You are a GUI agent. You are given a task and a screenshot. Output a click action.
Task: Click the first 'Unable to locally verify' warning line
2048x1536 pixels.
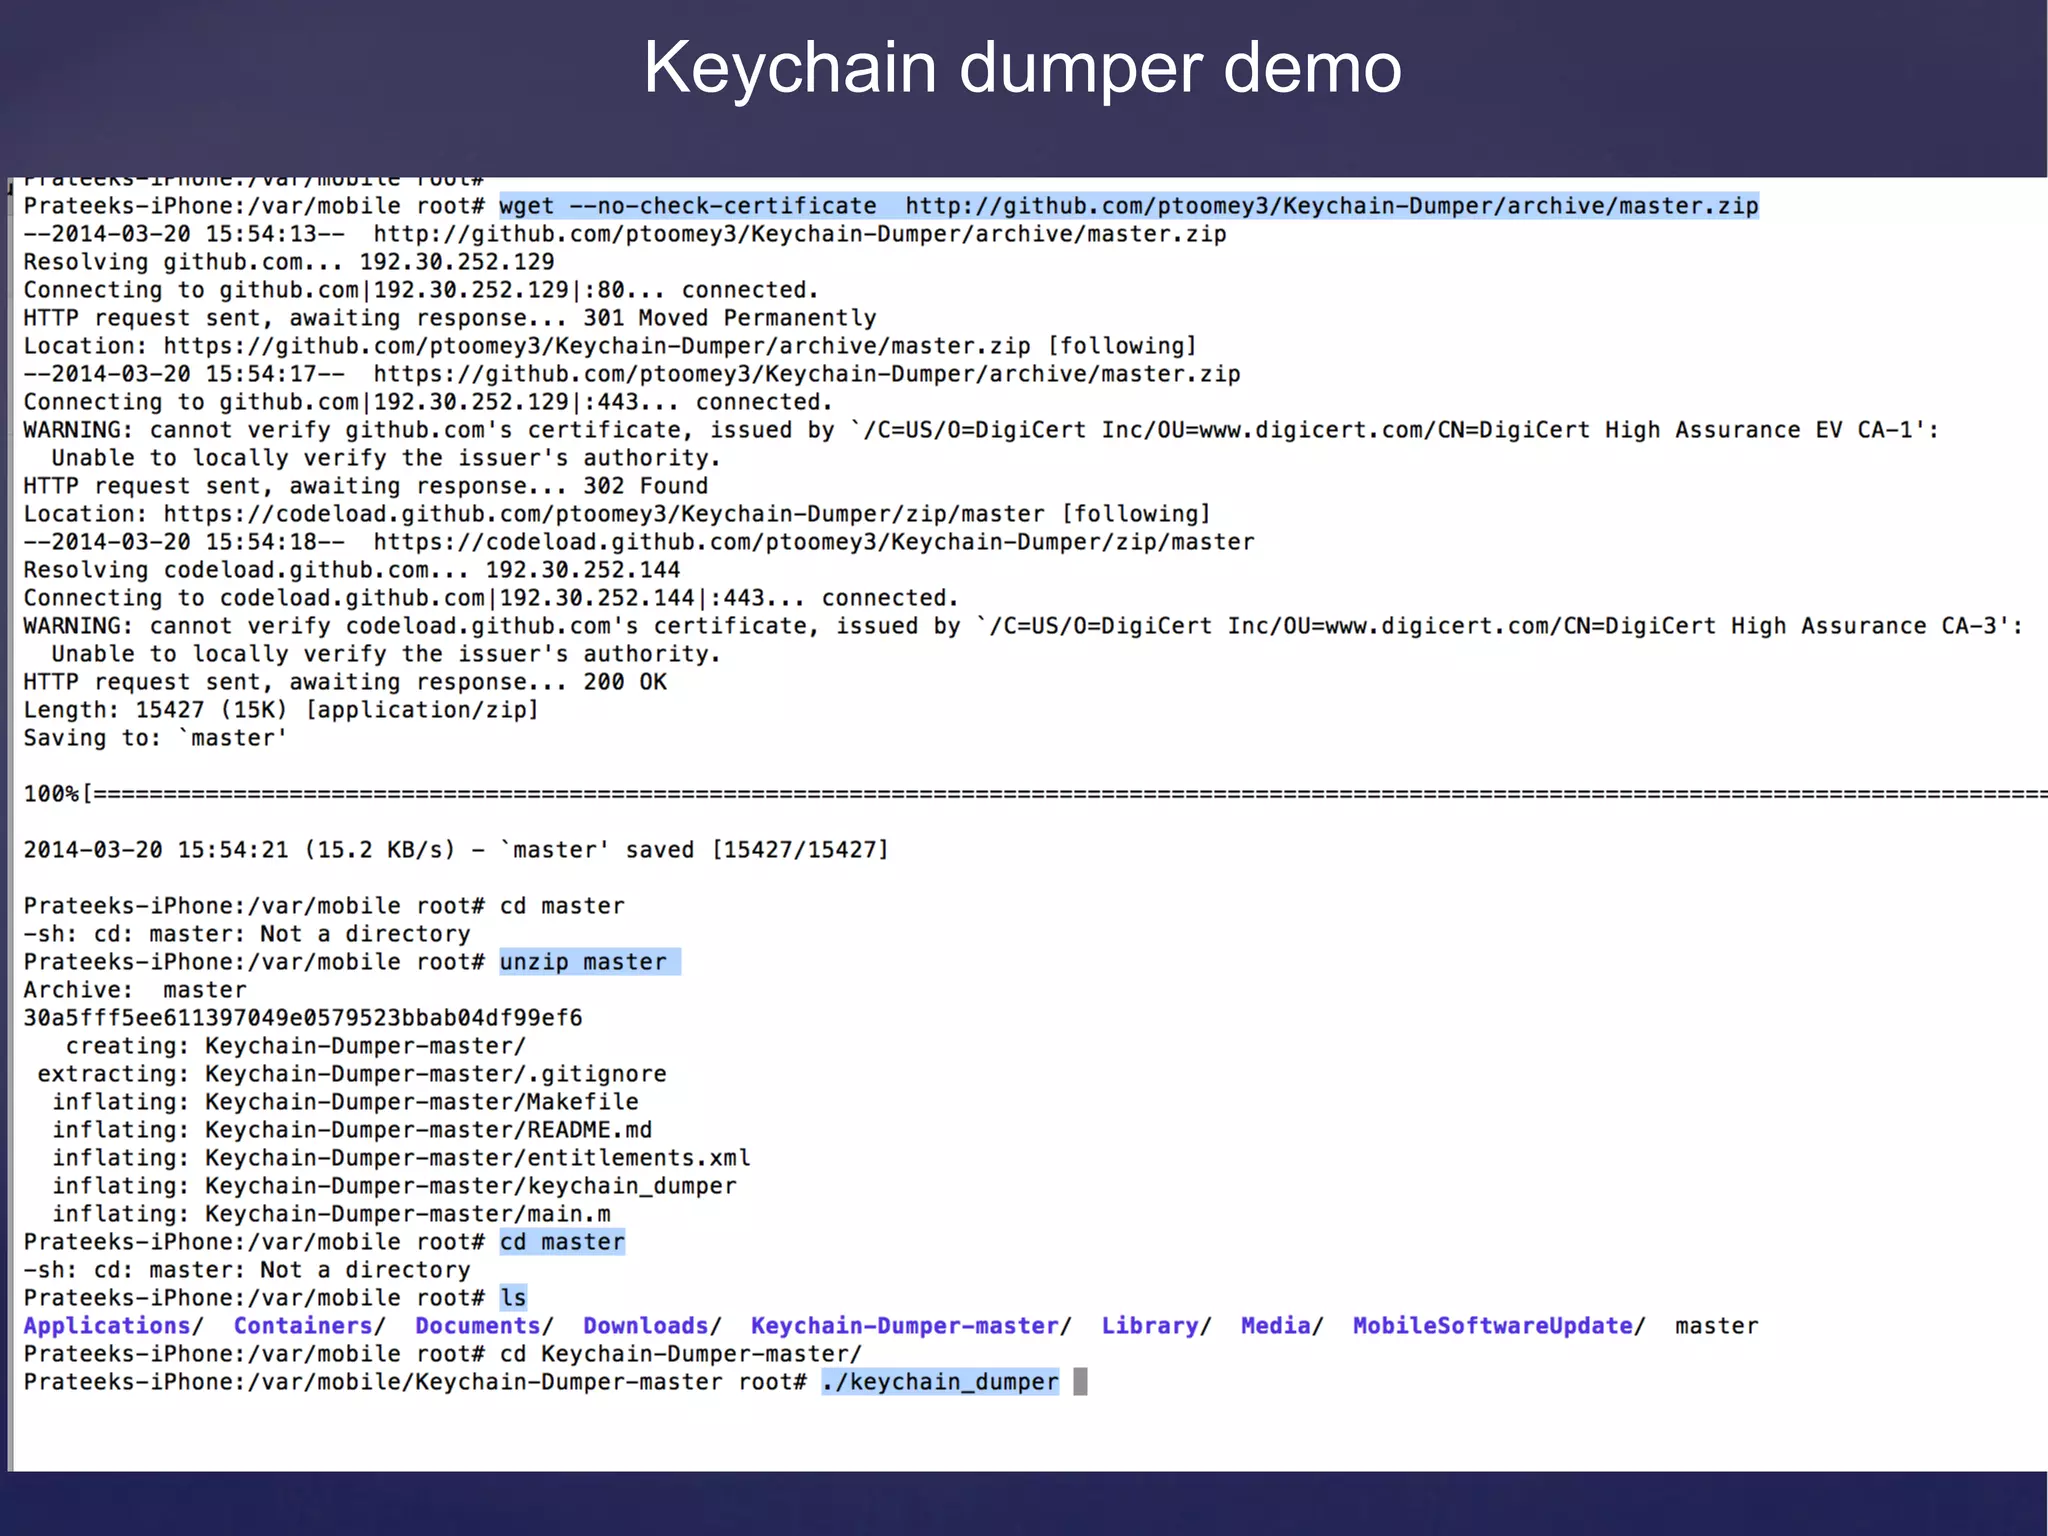pyautogui.click(x=387, y=458)
